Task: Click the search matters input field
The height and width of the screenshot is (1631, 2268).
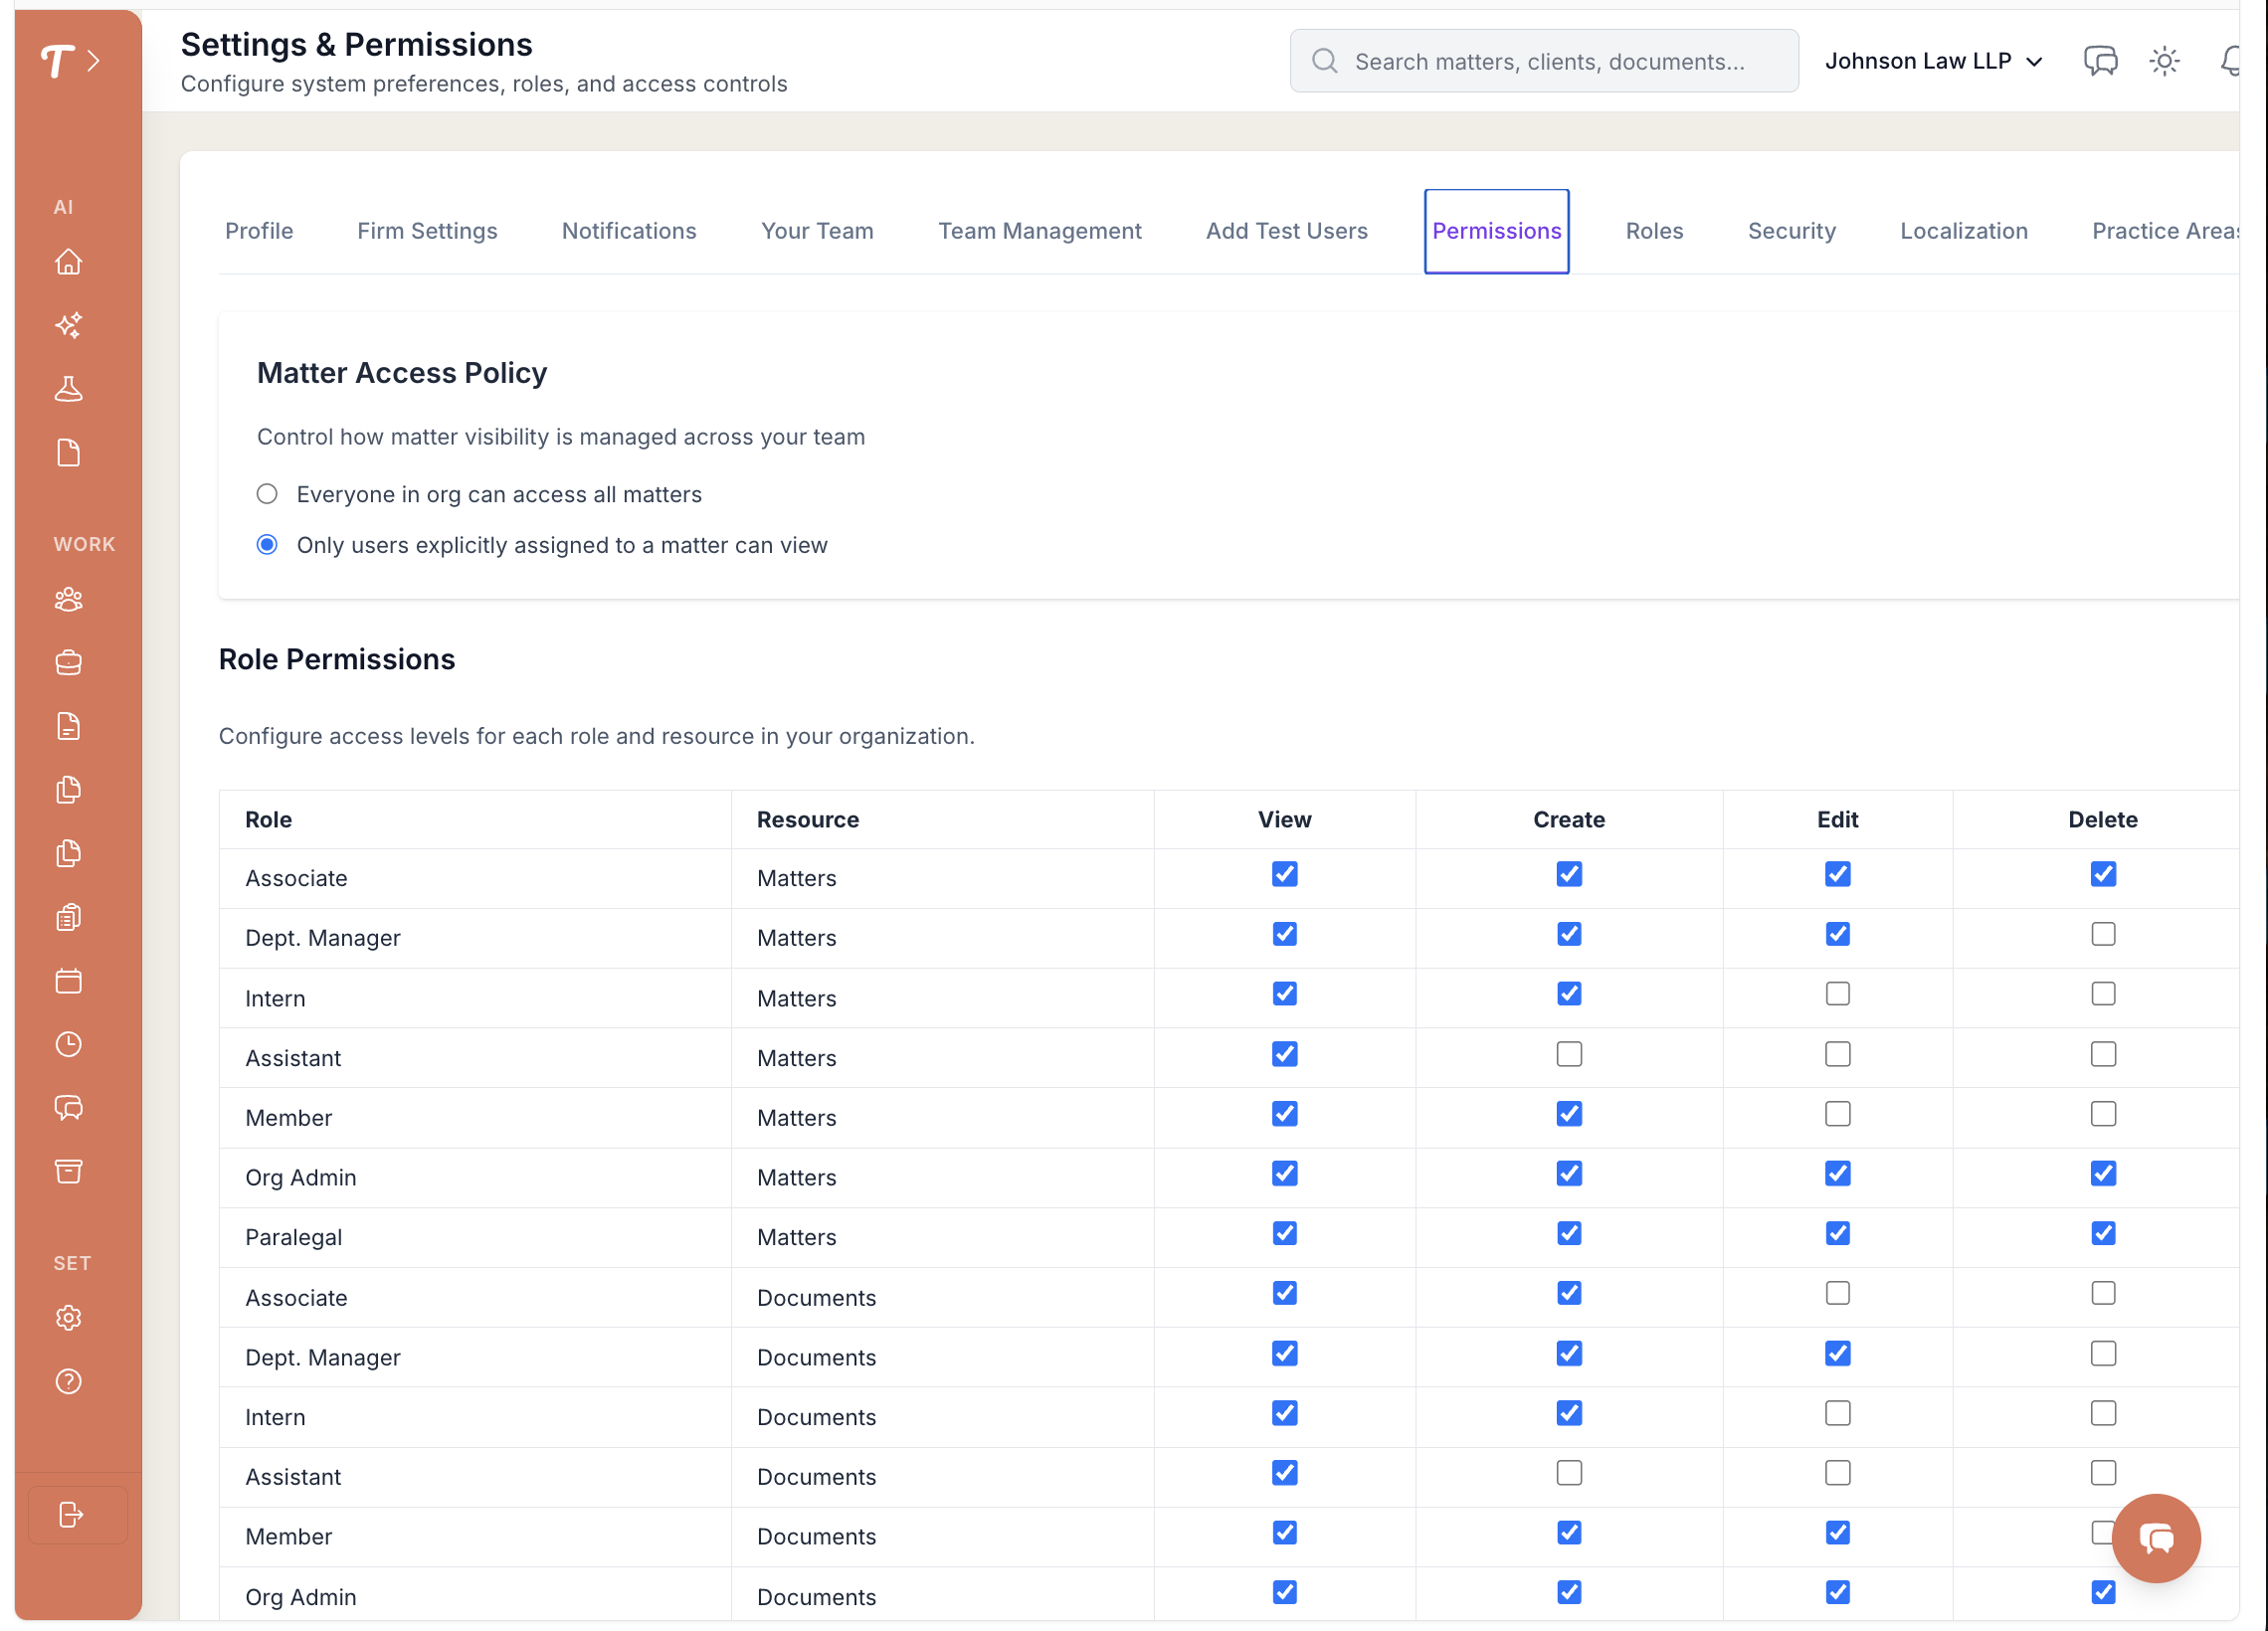Action: 1544,61
